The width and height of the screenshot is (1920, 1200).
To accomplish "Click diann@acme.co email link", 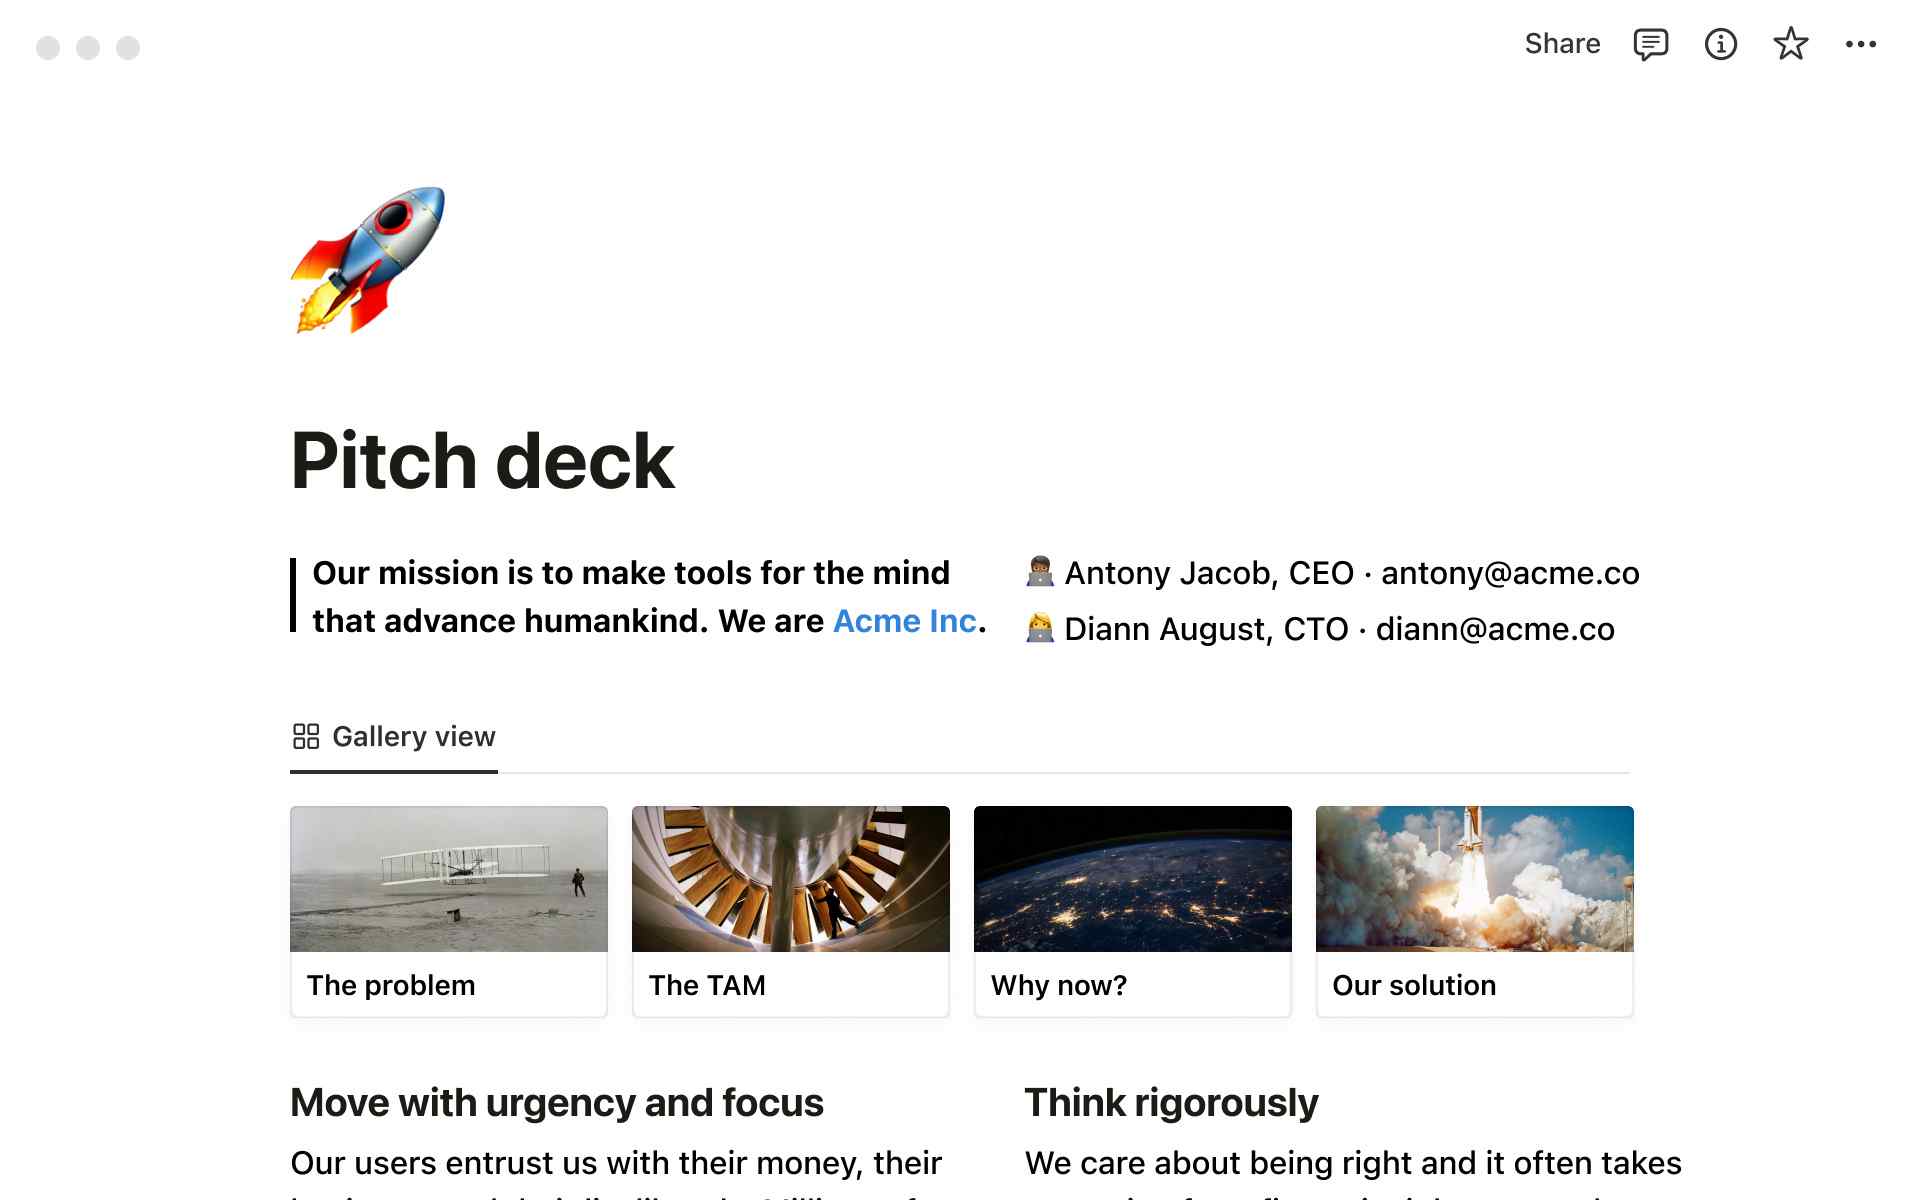I will click(1493, 629).
